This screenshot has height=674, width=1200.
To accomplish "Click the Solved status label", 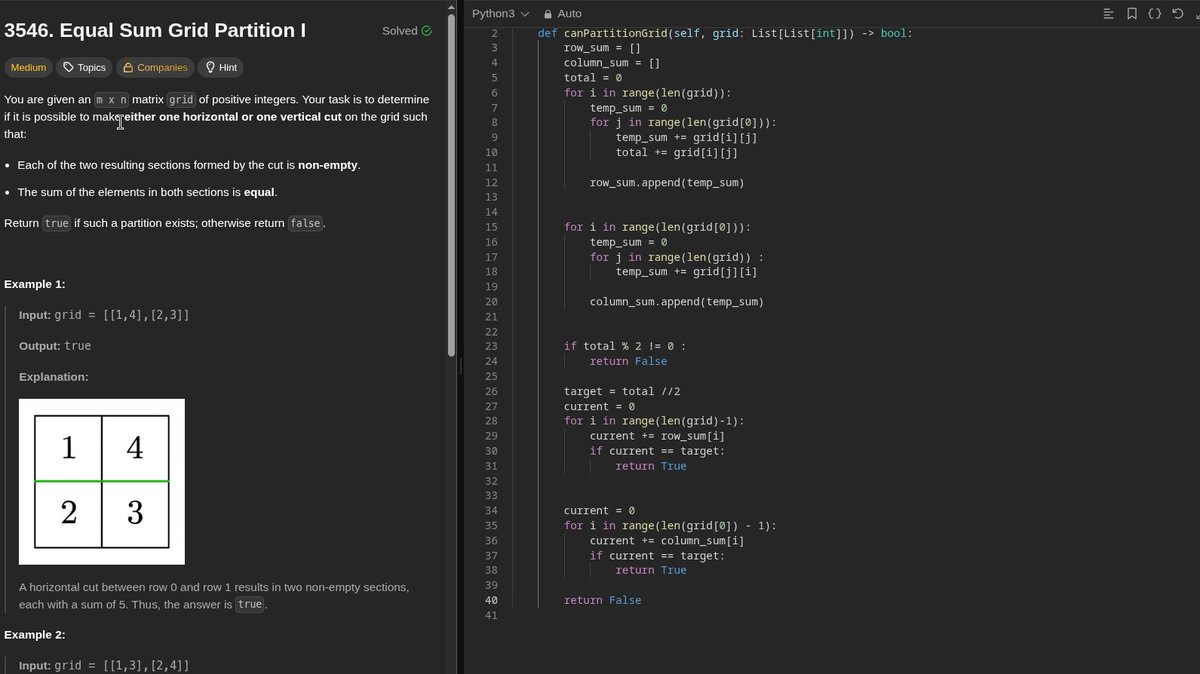I will 399,31.
